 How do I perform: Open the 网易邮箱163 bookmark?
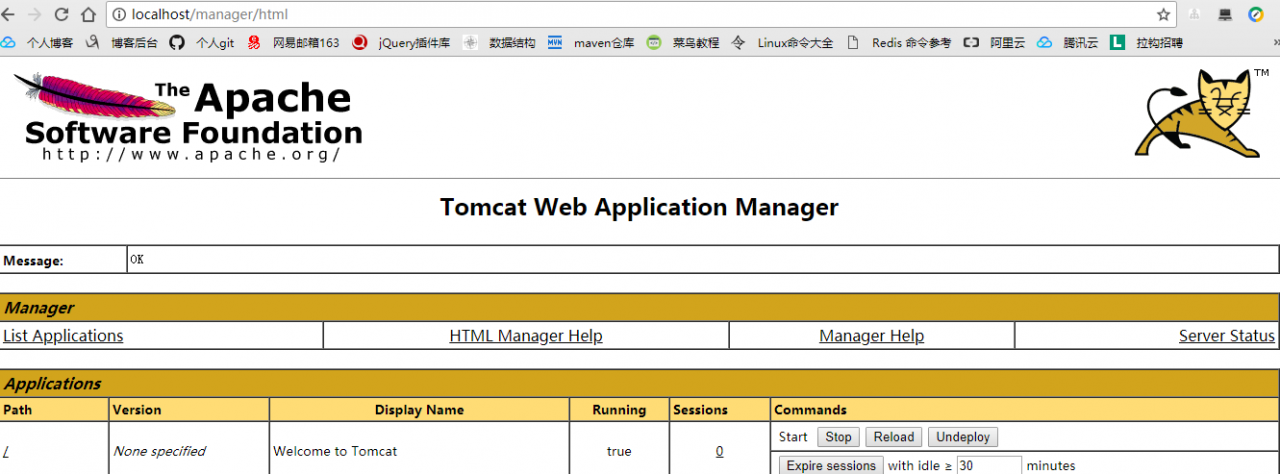click(294, 43)
